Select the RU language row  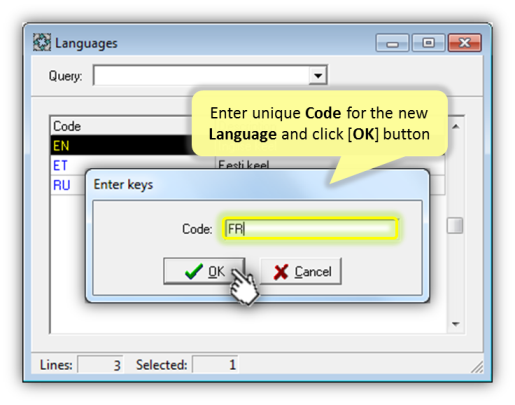coord(67,185)
